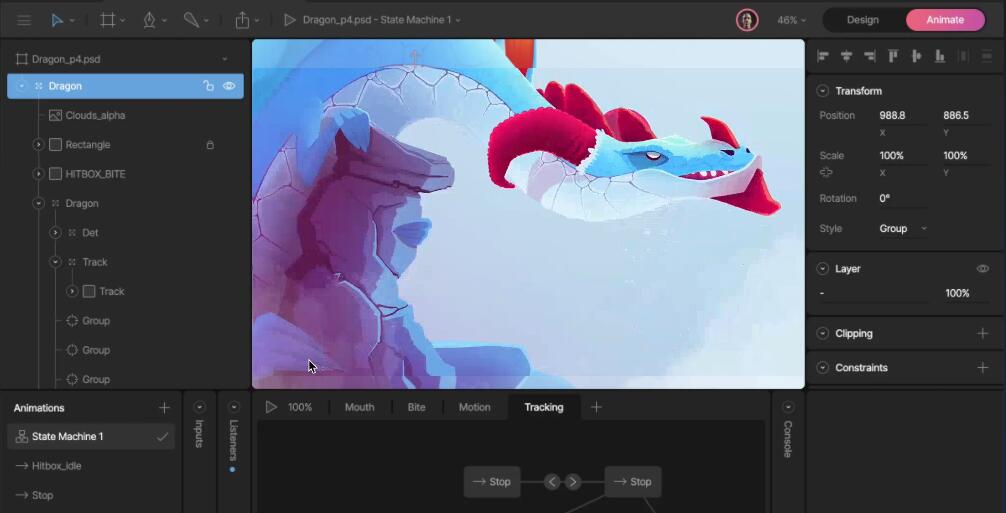Click the align horizontal centers icon
Viewport: 1006px width, 513px height.
click(x=846, y=56)
